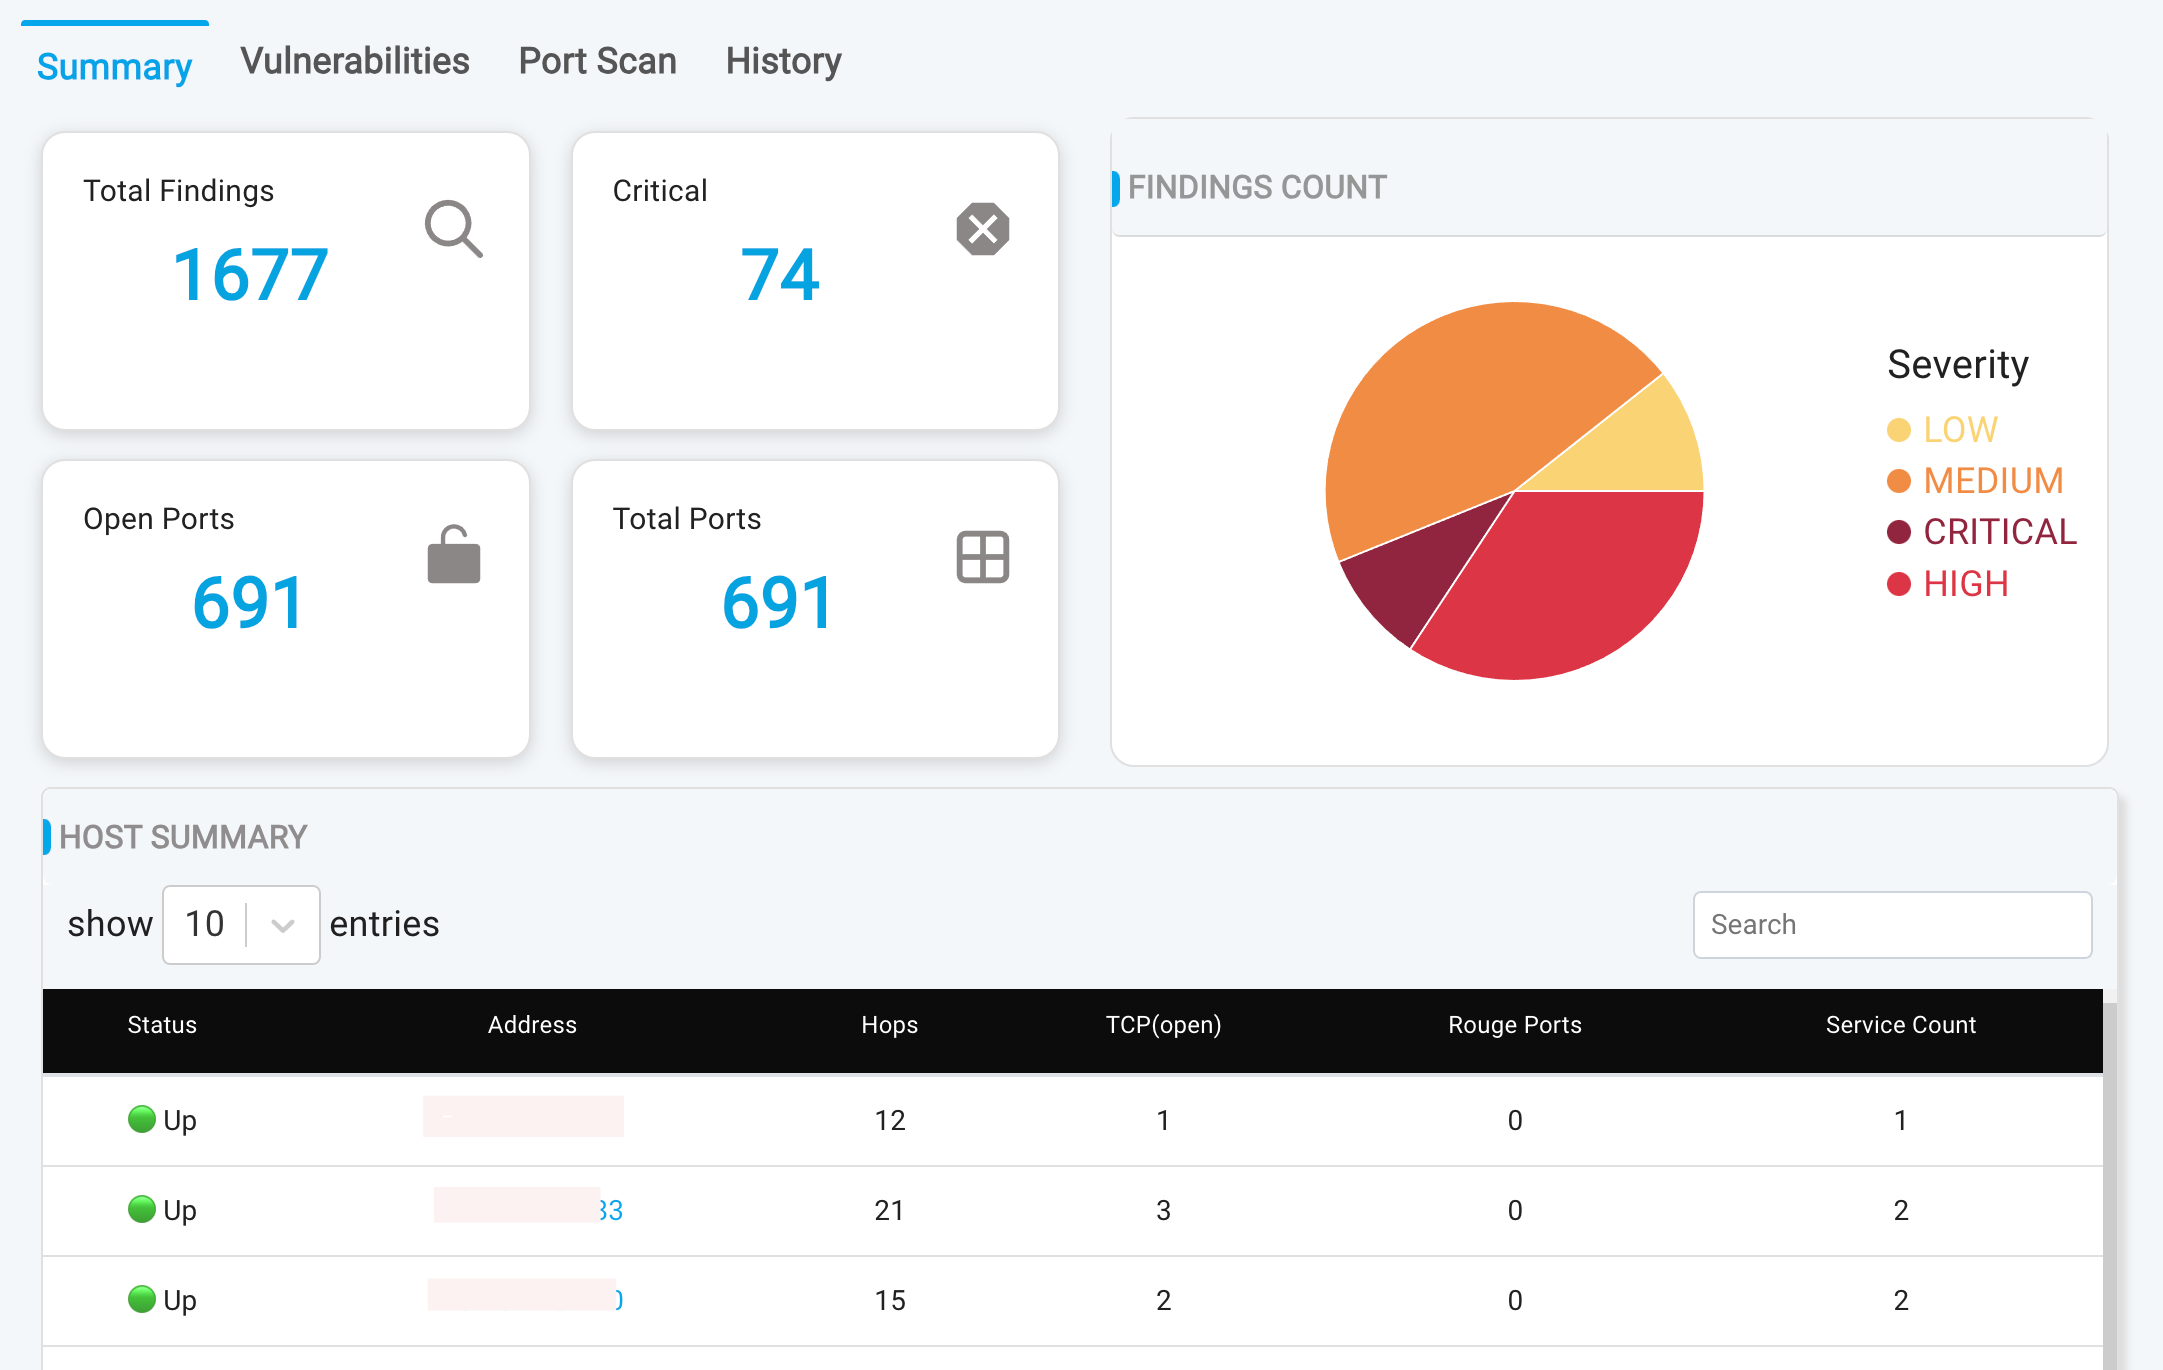Click the green Up status dot in first row
The width and height of the screenshot is (2163, 1370).
click(142, 1119)
